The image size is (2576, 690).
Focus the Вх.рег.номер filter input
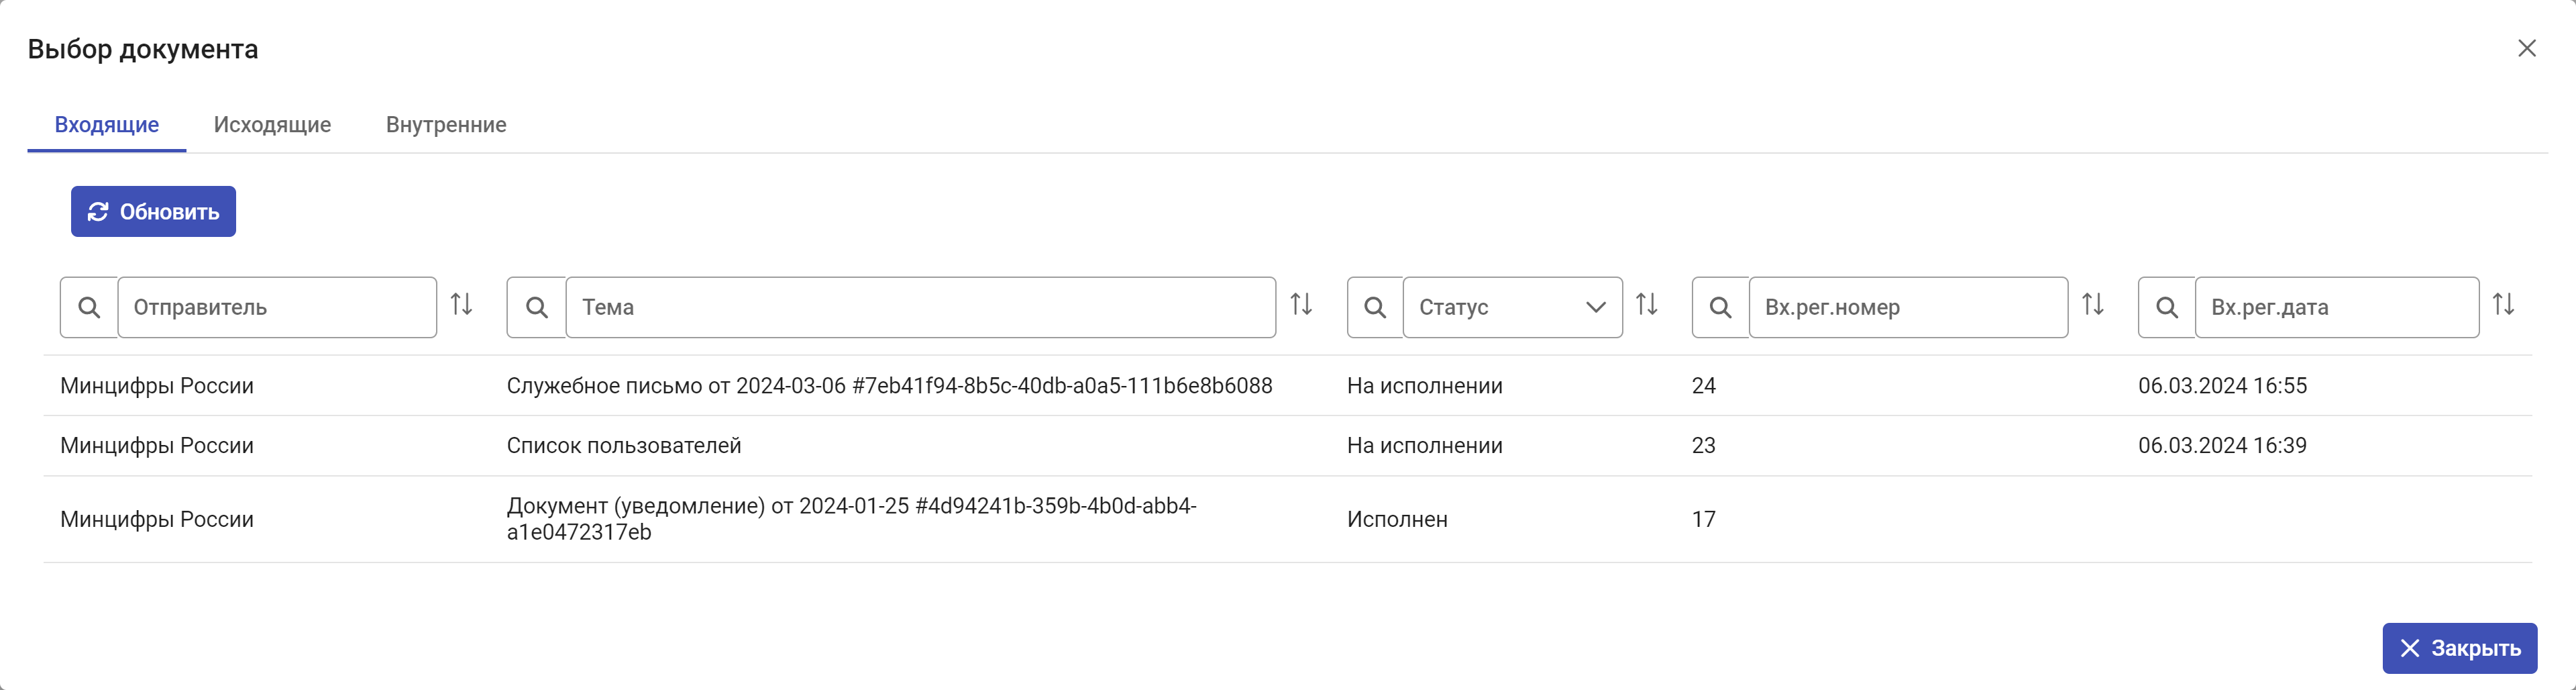pos(1908,307)
